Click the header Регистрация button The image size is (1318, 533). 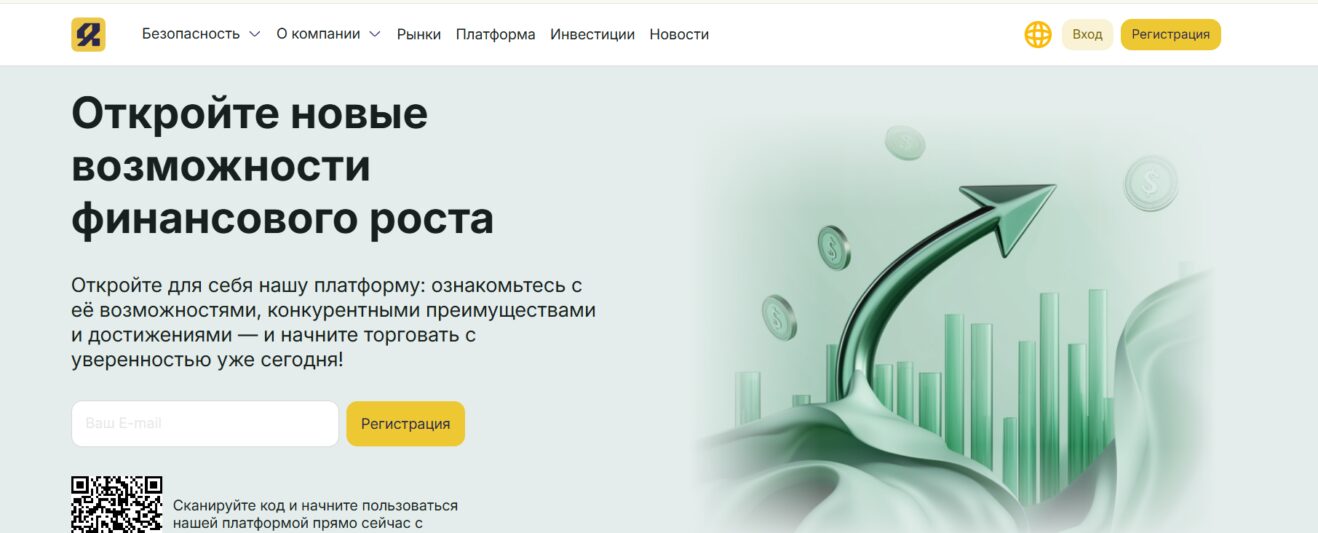point(1170,34)
